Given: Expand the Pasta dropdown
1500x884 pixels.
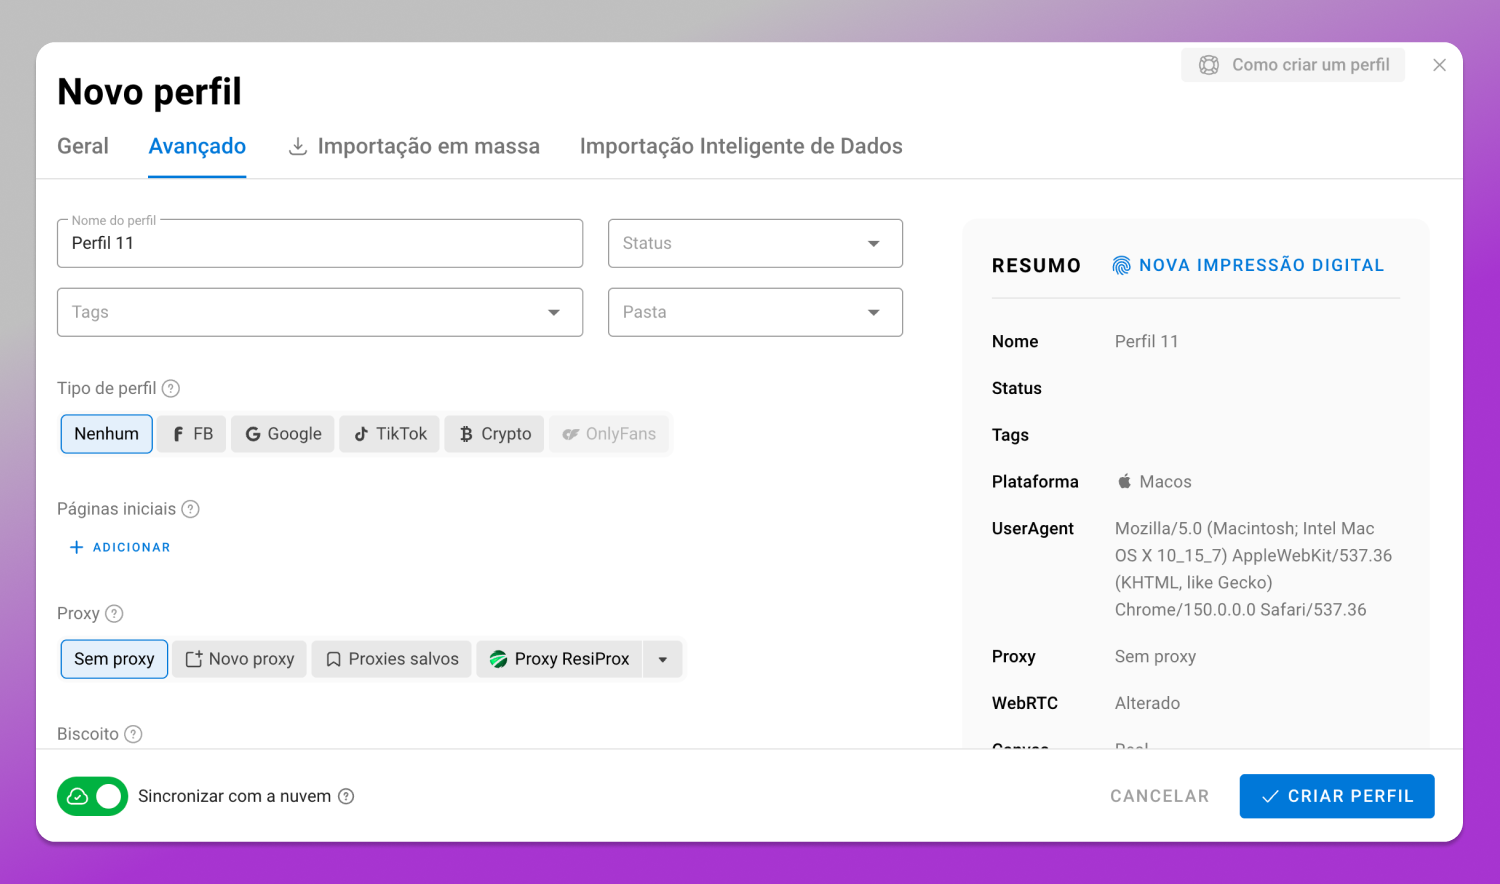Looking at the screenshot, I should click(755, 312).
